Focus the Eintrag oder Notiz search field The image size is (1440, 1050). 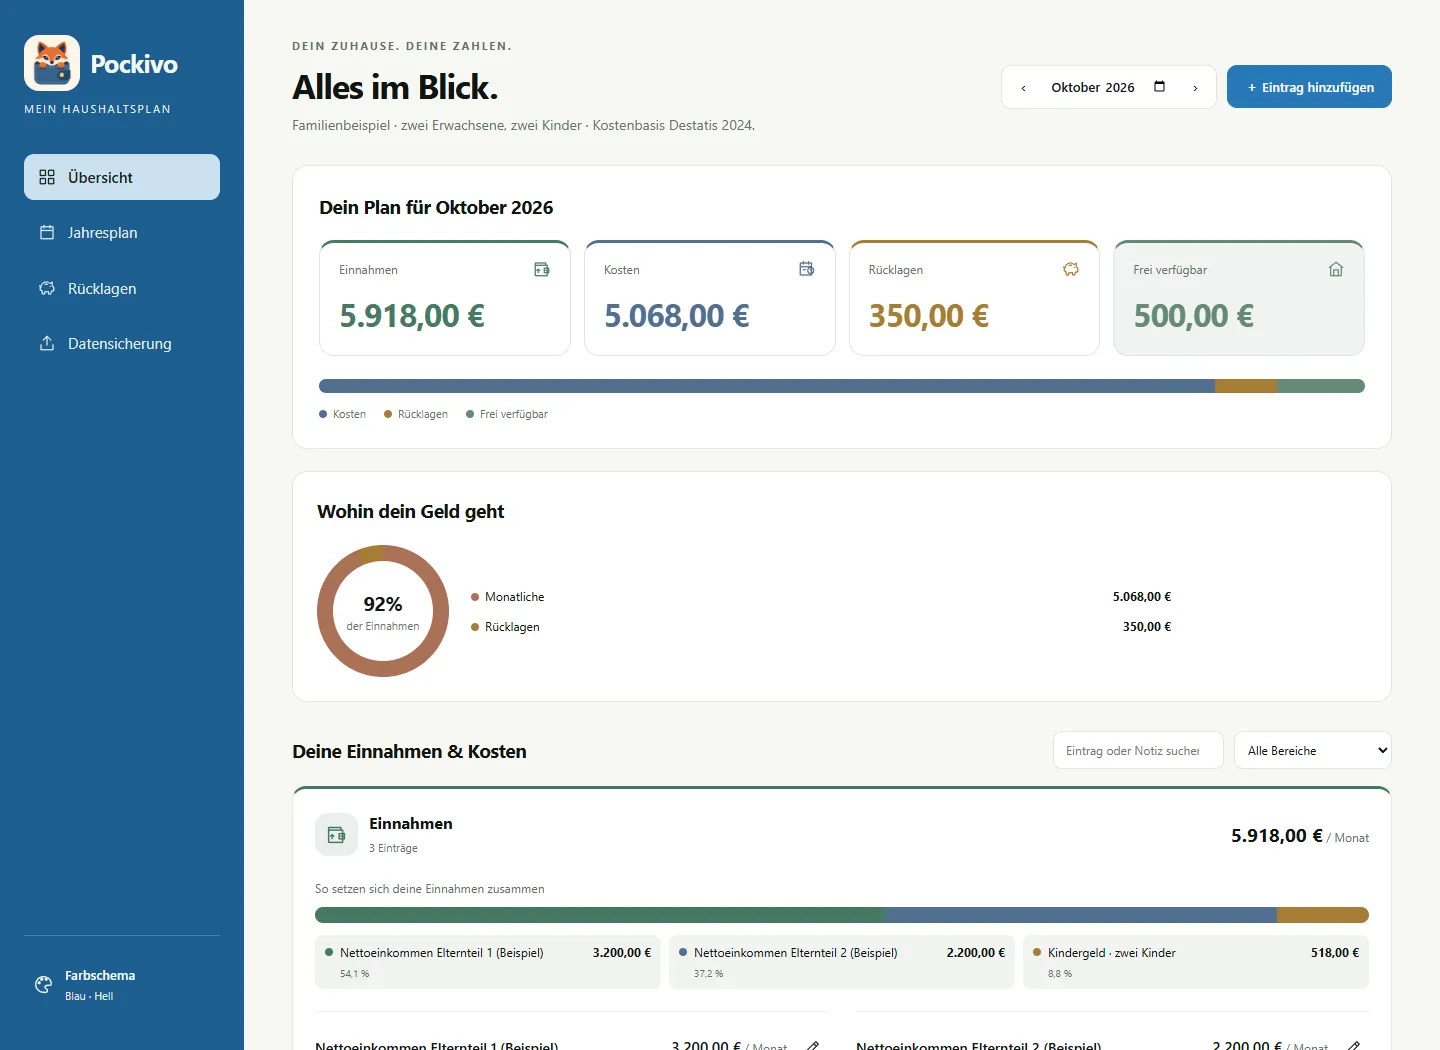pyautogui.click(x=1138, y=751)
